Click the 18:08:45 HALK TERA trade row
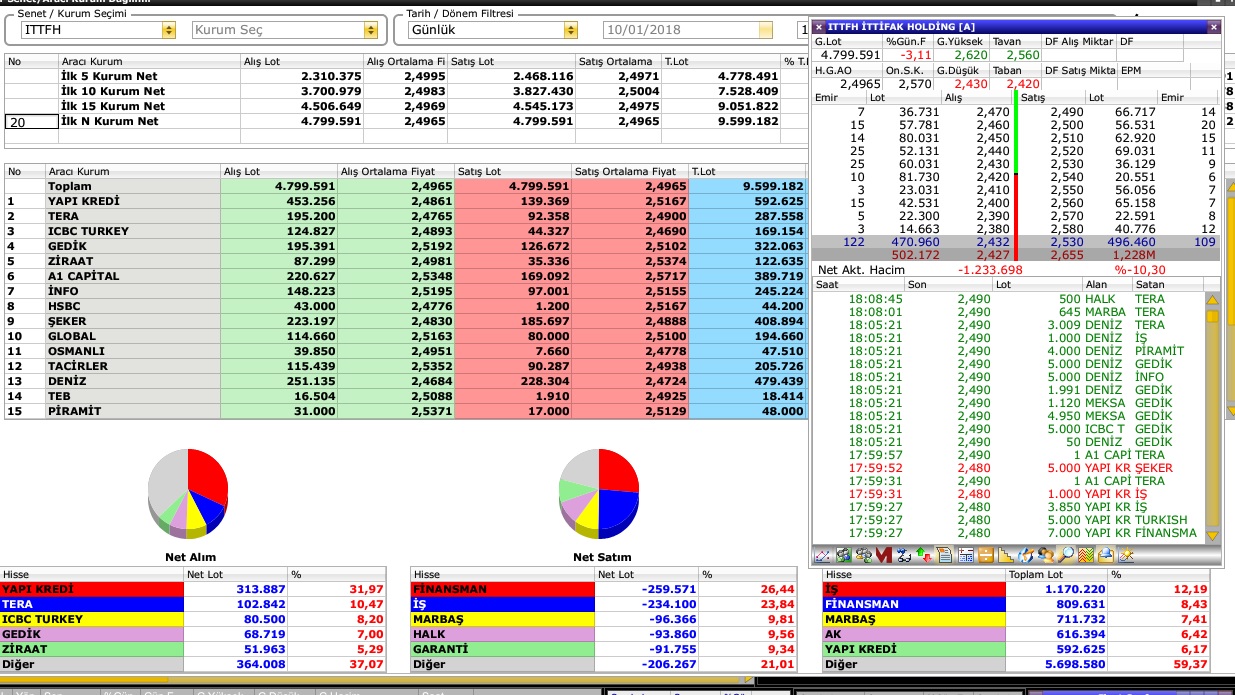This screenshot has width=1235, height=695. 1009,299
